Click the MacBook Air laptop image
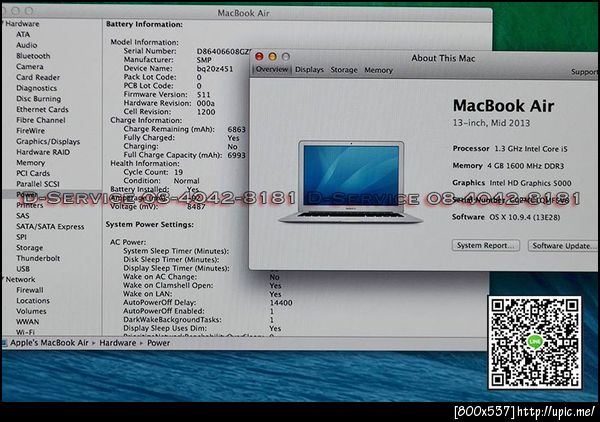600x422 pixels. click(x=351, y=182)
